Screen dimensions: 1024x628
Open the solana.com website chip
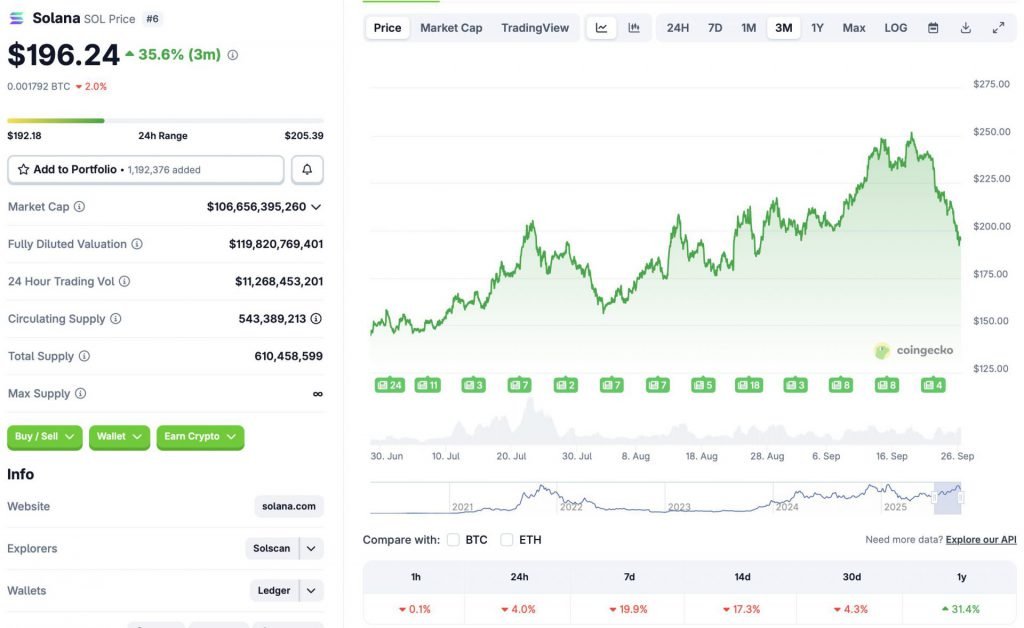click(x=290, y=507)
